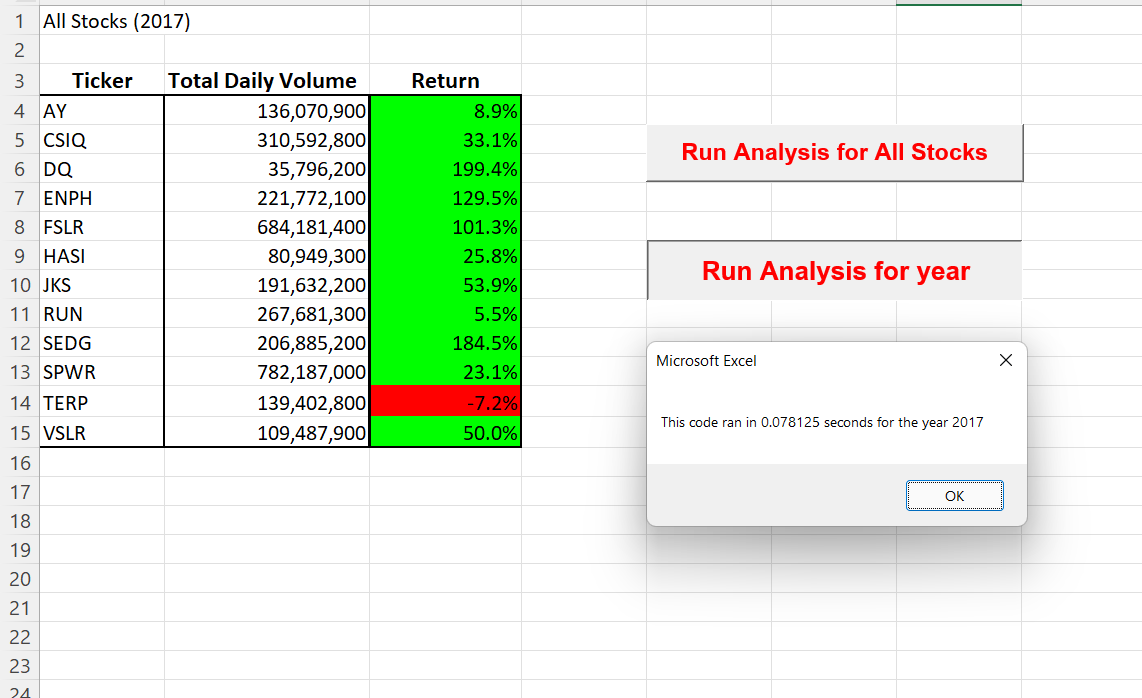
Task: Select row 1 header
Action: click(x=20, y=21)
